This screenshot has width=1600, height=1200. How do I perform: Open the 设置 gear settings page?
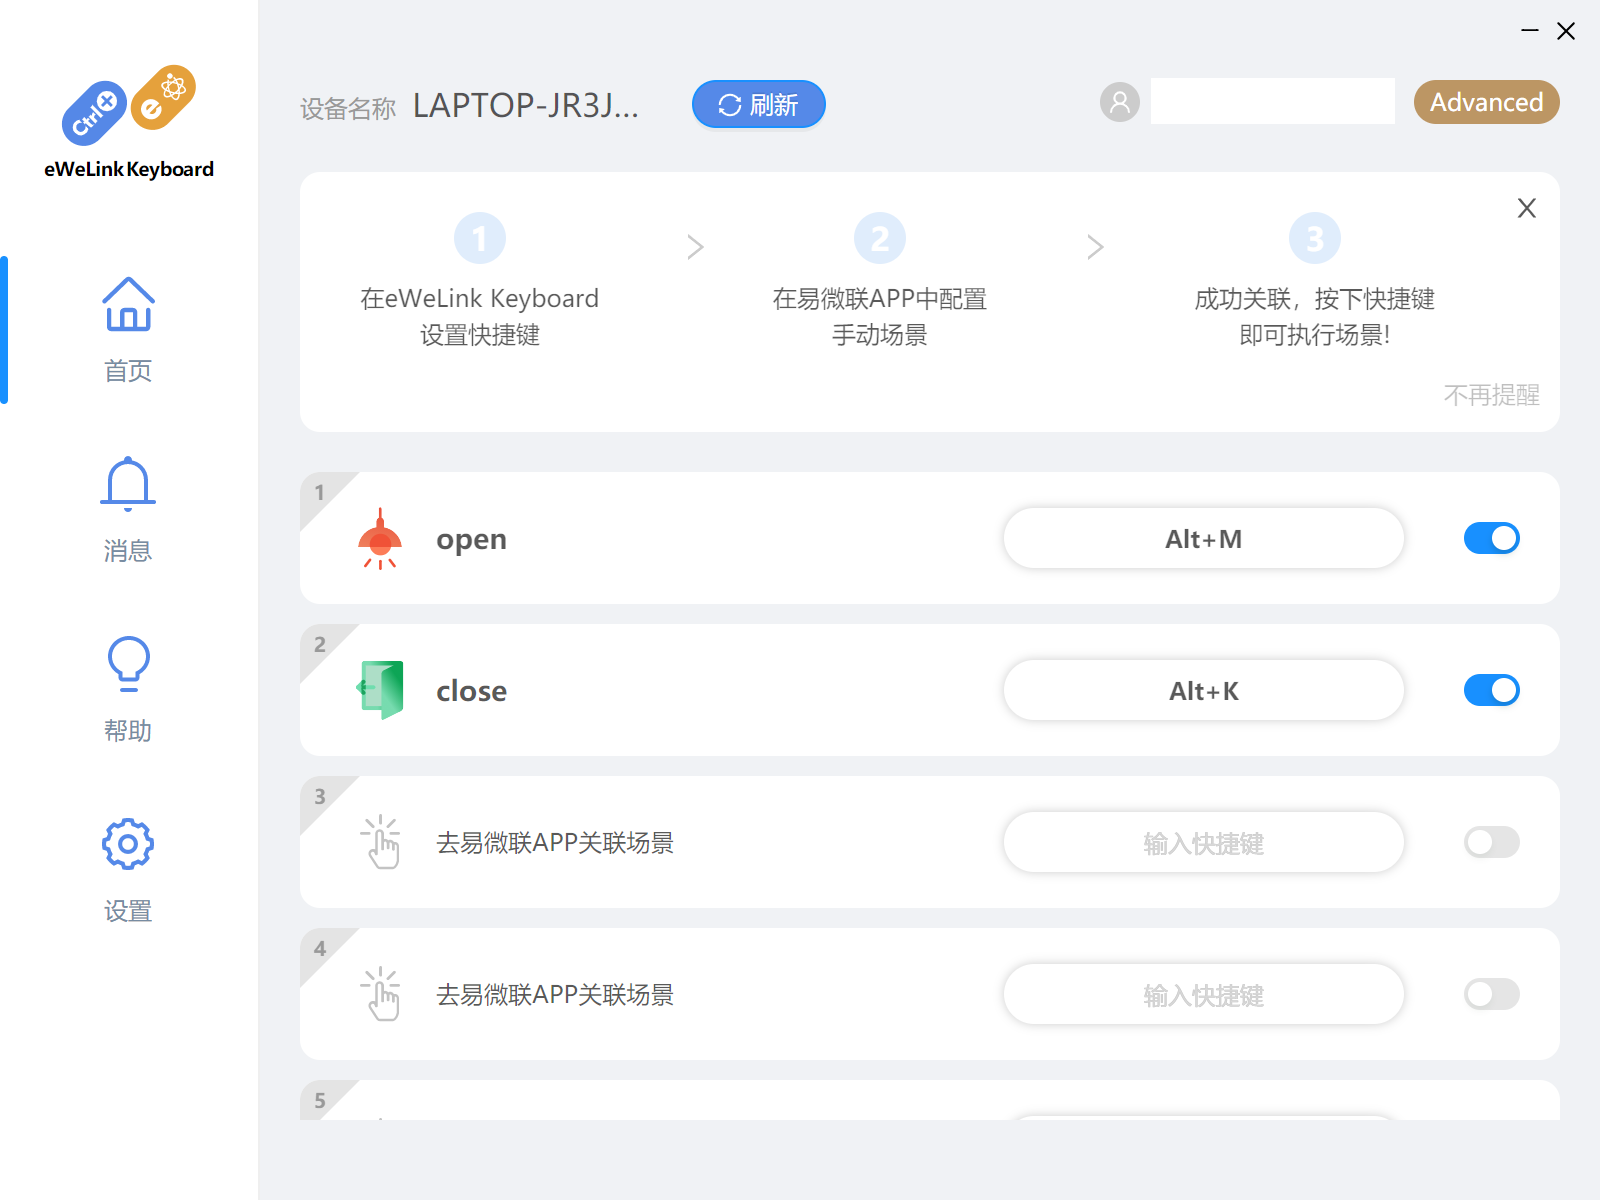128,869
